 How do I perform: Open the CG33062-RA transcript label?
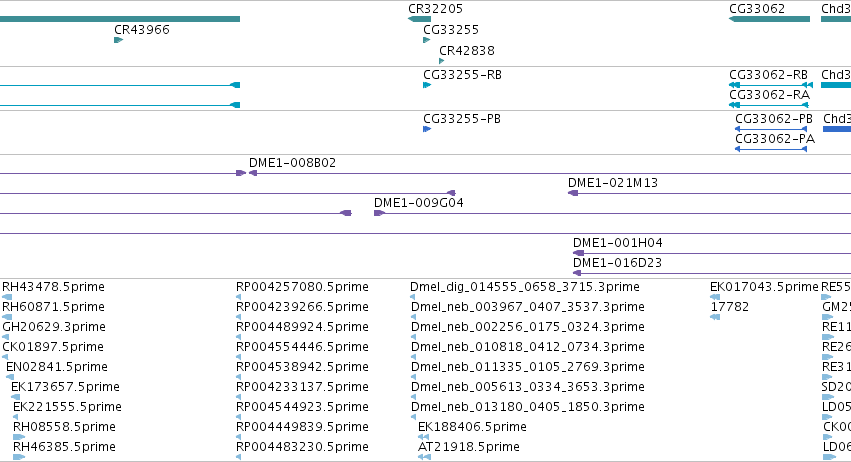(769, 95)
